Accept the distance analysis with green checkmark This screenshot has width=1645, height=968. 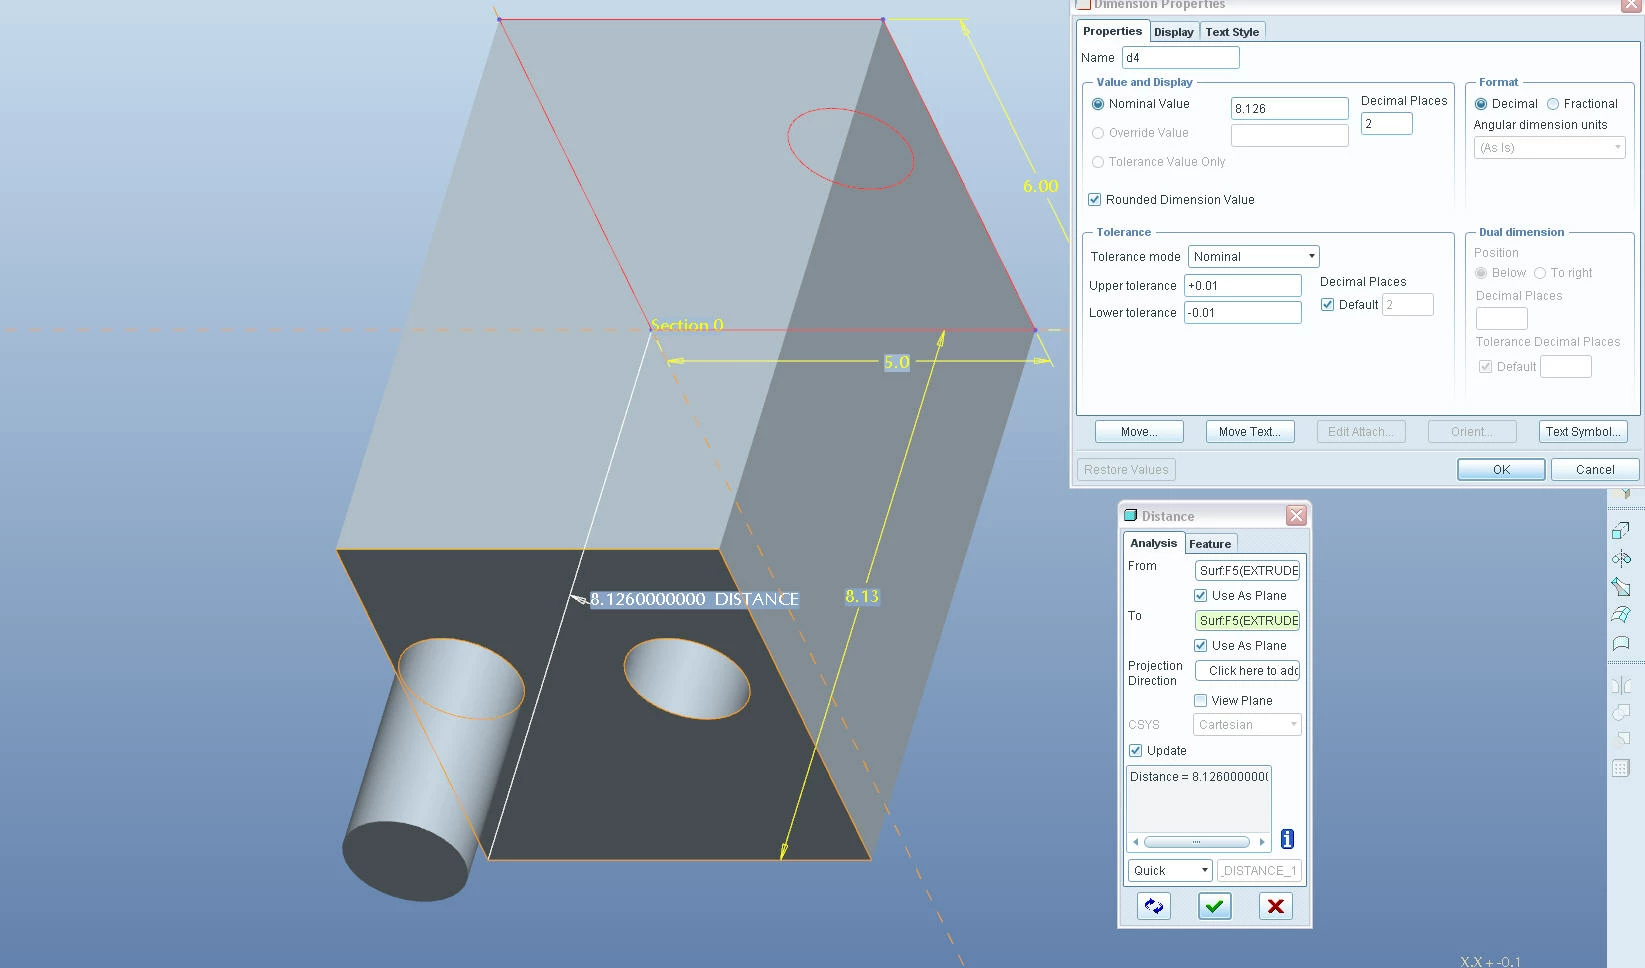[1214, 906]
